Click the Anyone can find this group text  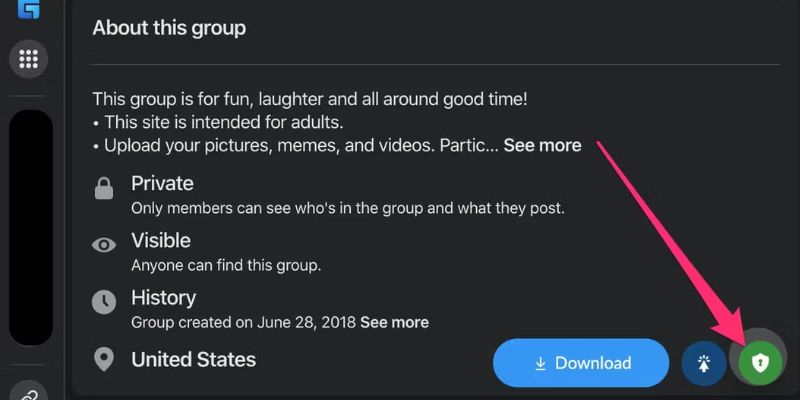(226, 266)
